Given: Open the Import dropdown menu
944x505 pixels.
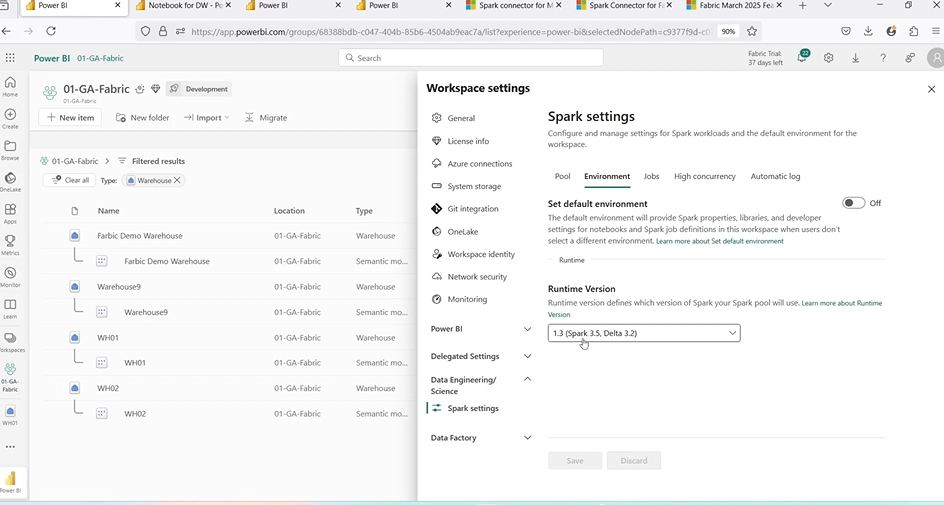Looking at the screenshot, I should (x=206, y=117).
